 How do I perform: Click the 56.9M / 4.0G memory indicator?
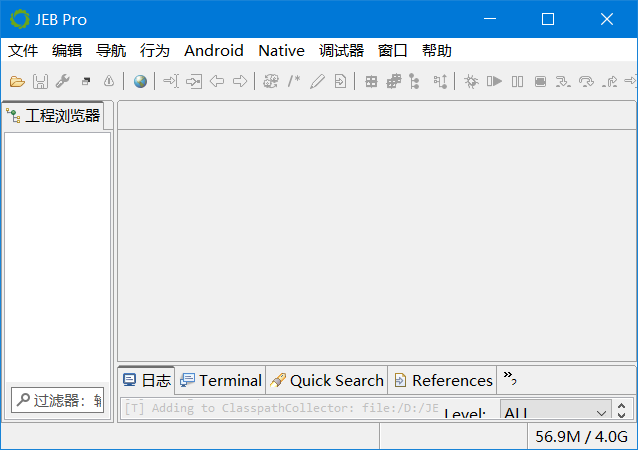581,437
